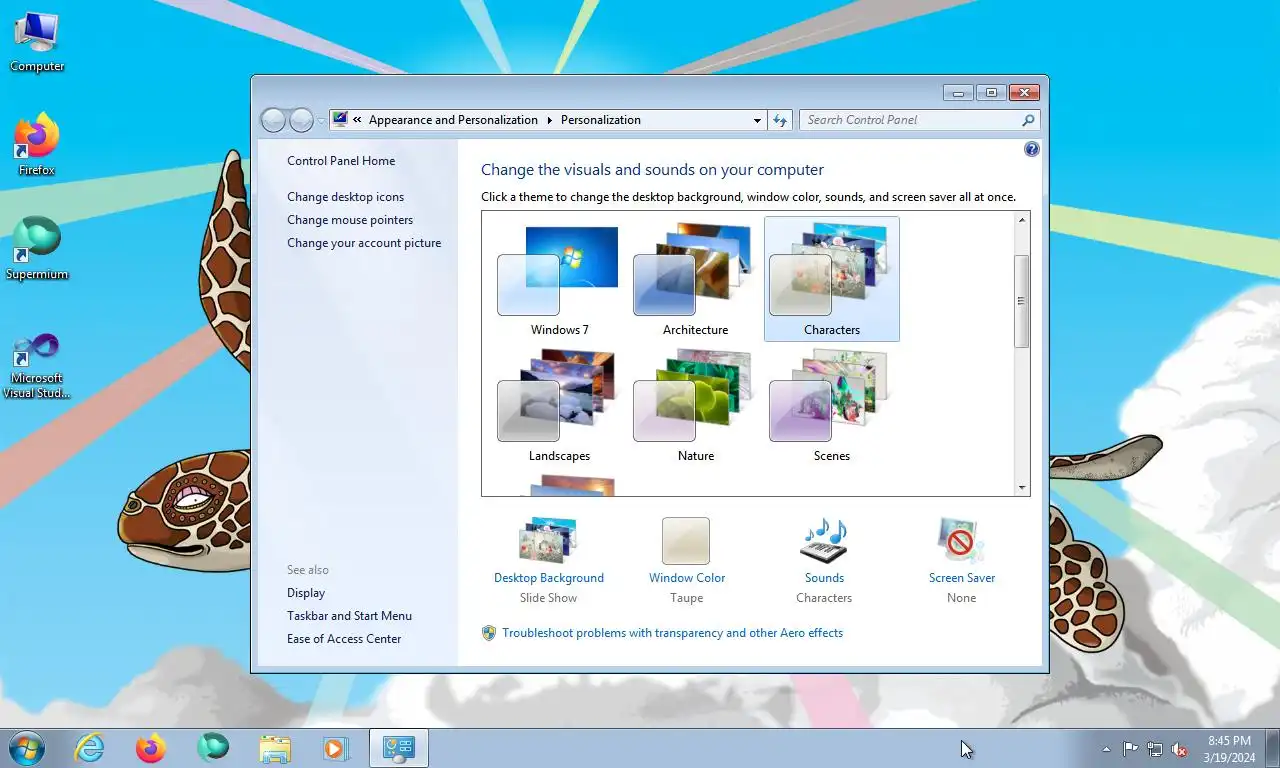The width and height of the screenshot is (1280, 768).
Task: Click the shield icon beside Troubleshoot link
Action: pyautogui.click(x=489, y=633)
